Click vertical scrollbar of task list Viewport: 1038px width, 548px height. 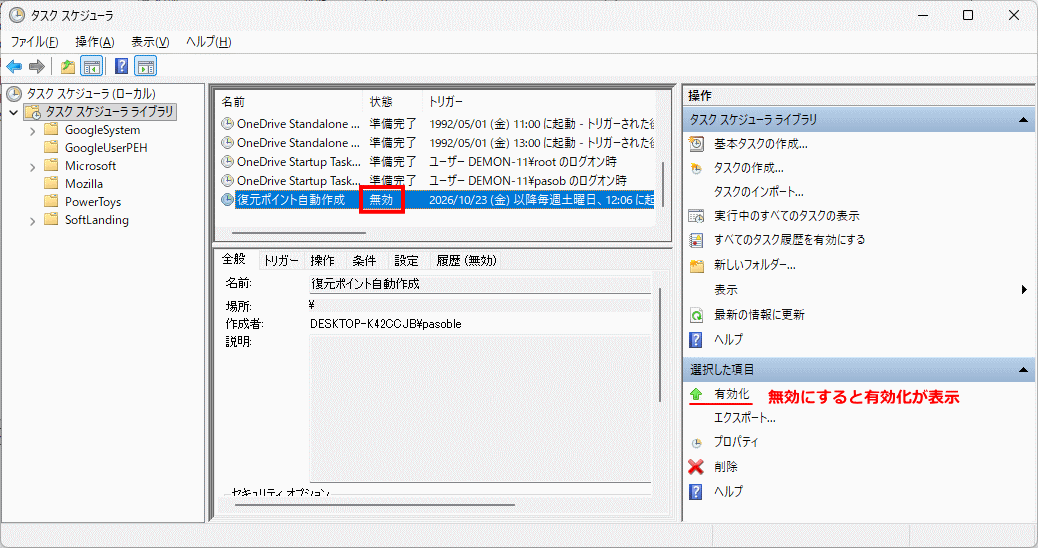tap(663, 184)
